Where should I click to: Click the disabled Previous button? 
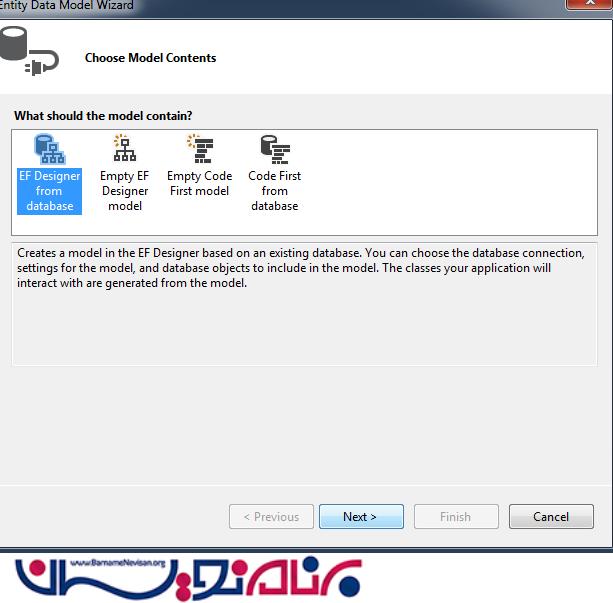(271, 517)
